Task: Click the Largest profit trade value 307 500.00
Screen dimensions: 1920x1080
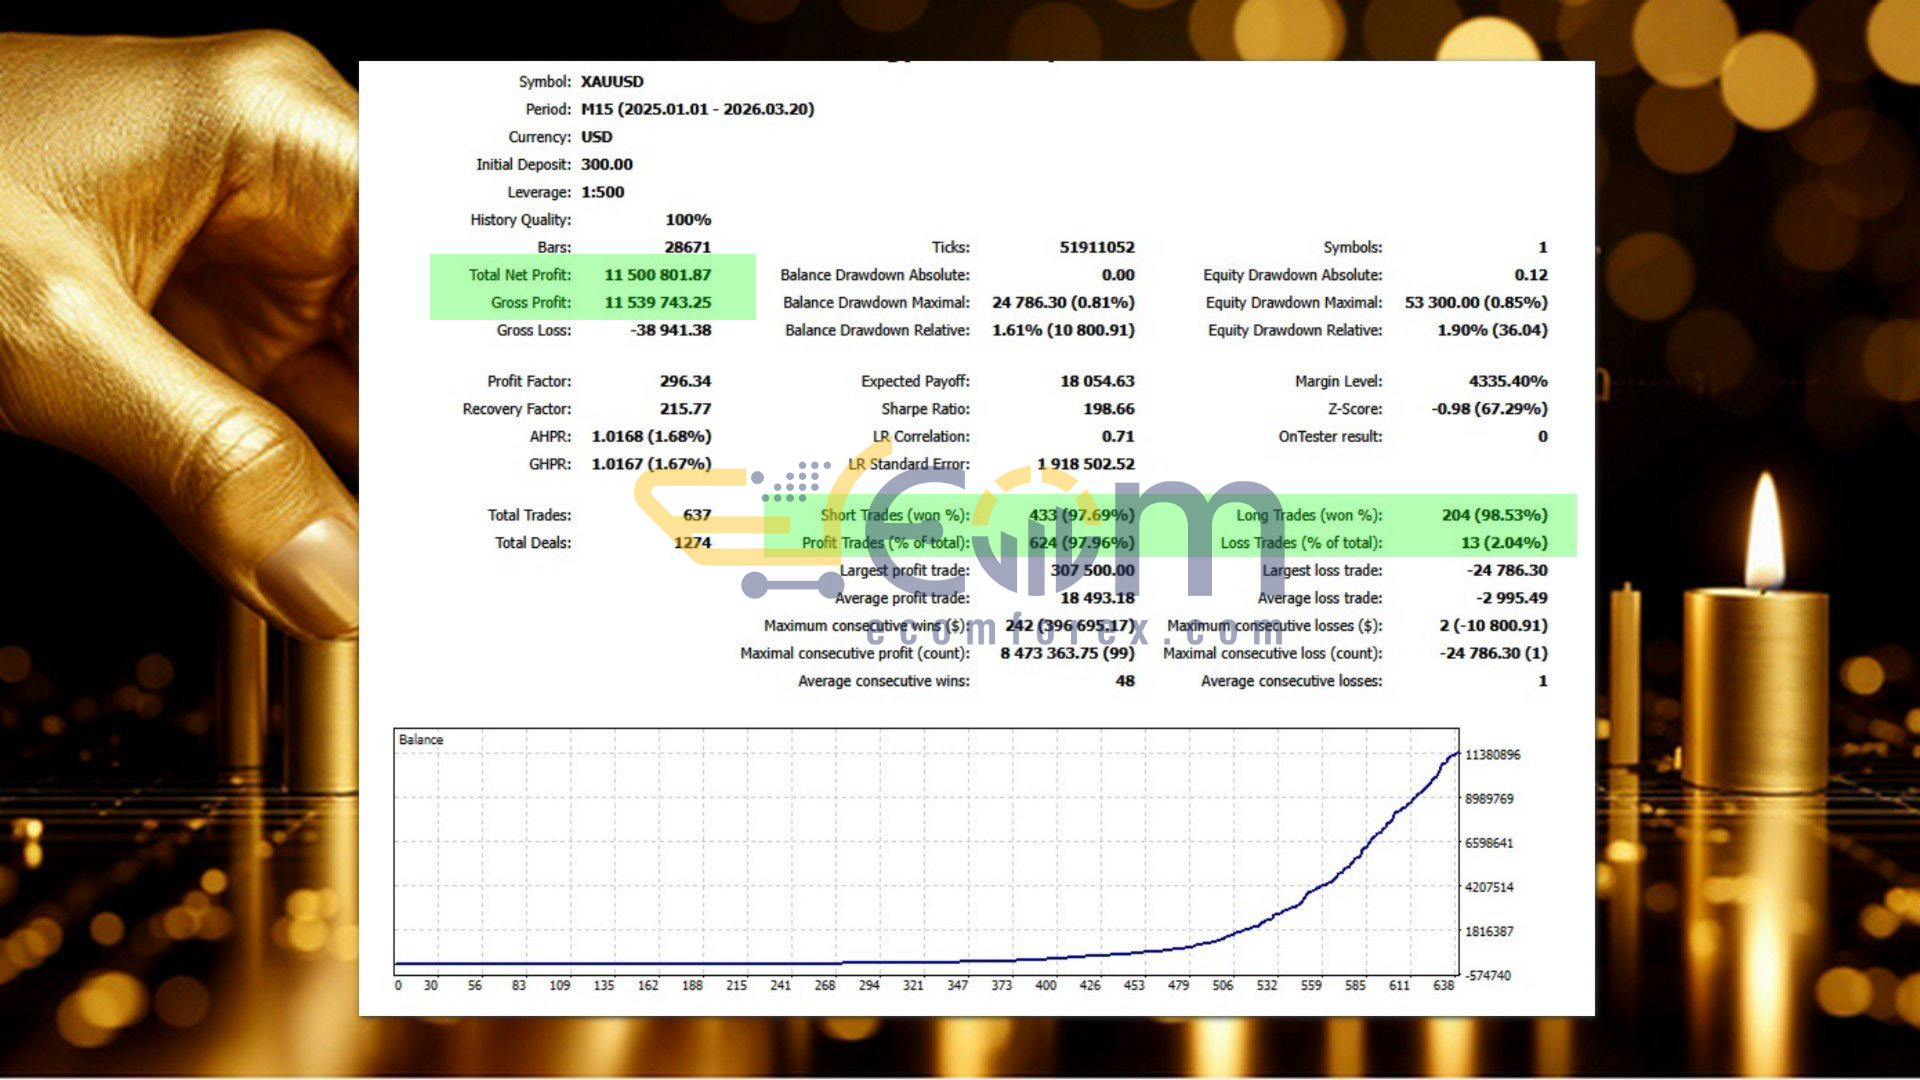Action: pos(1092,571)
